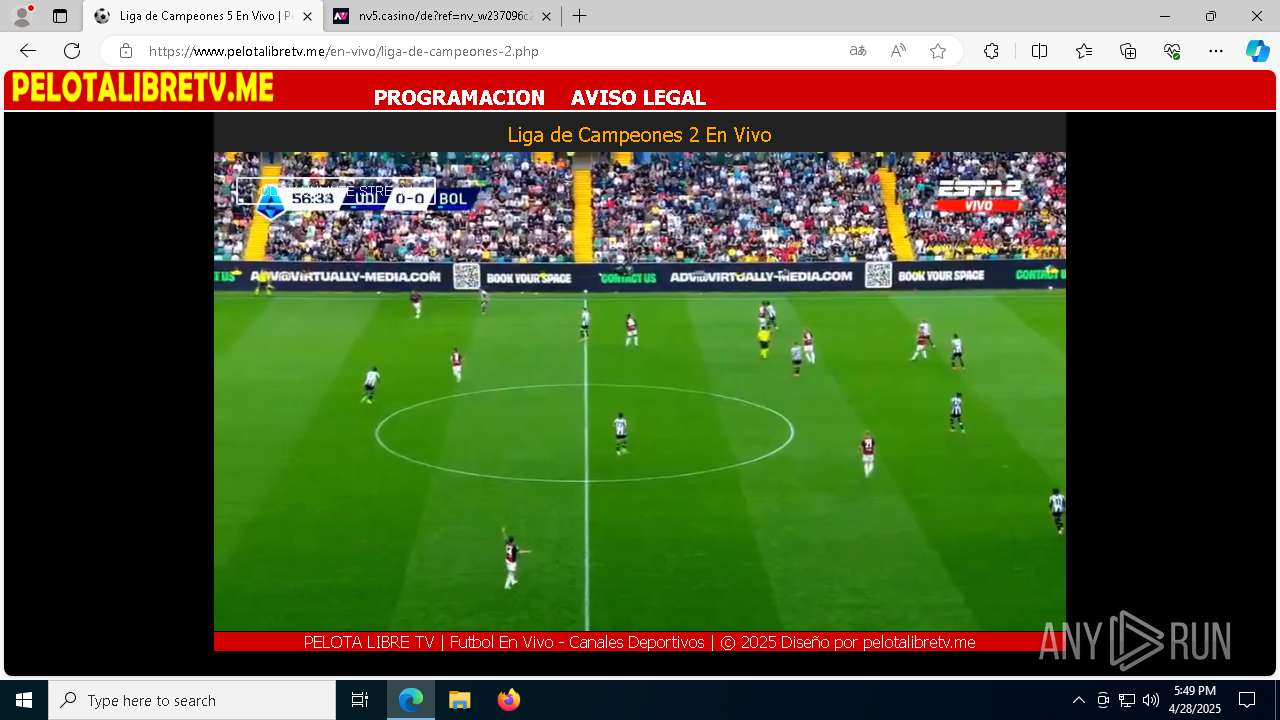Open the Windows Start menu
Image resolution: width=1280 pixels, height=720 pixels.
24,700
